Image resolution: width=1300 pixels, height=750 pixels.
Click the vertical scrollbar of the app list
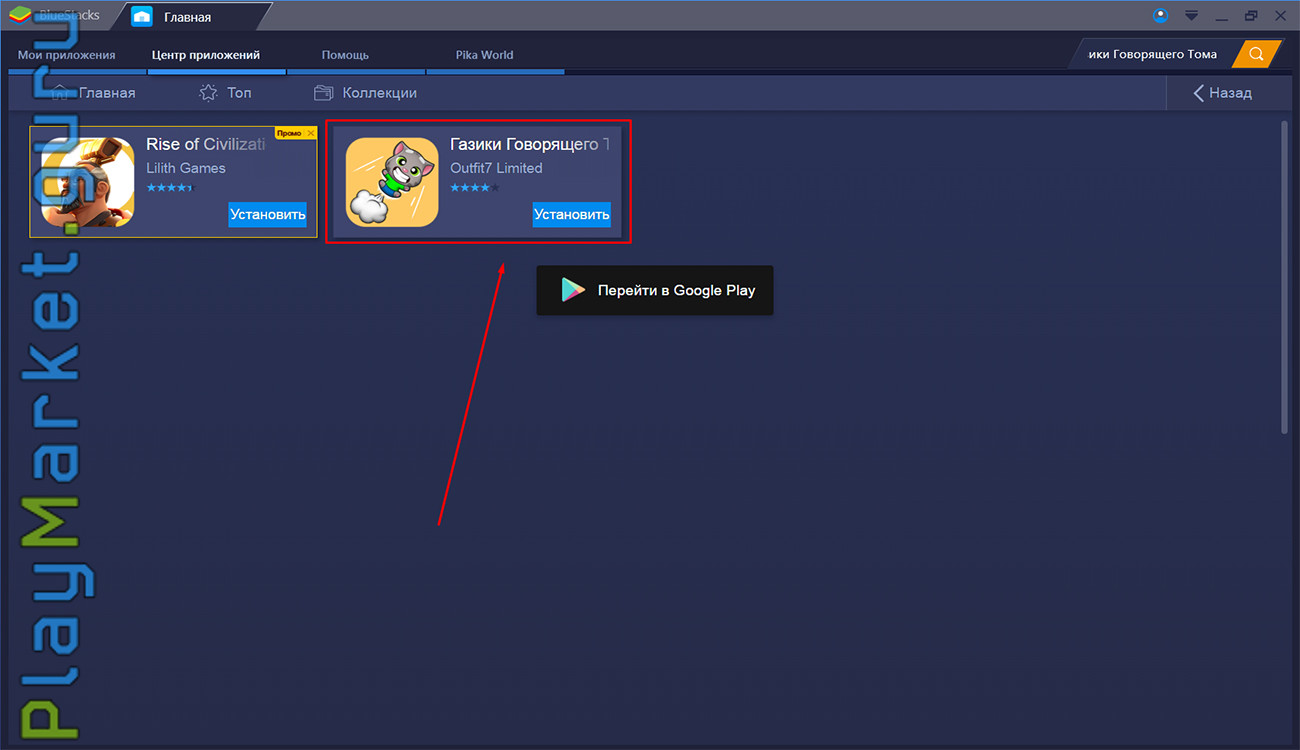1285,277
